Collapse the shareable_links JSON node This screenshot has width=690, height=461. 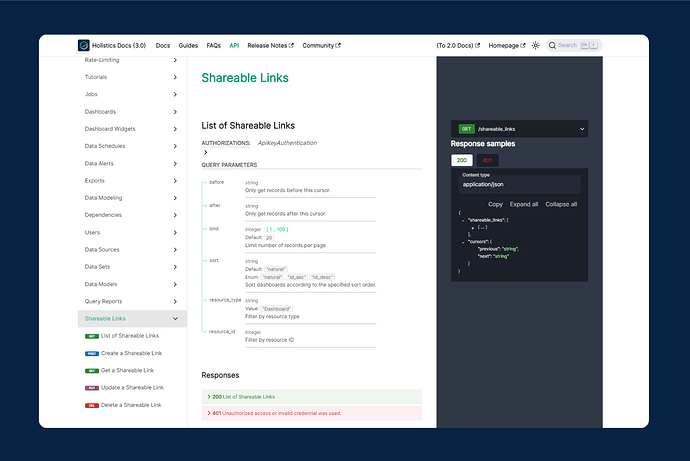[463, 220]
